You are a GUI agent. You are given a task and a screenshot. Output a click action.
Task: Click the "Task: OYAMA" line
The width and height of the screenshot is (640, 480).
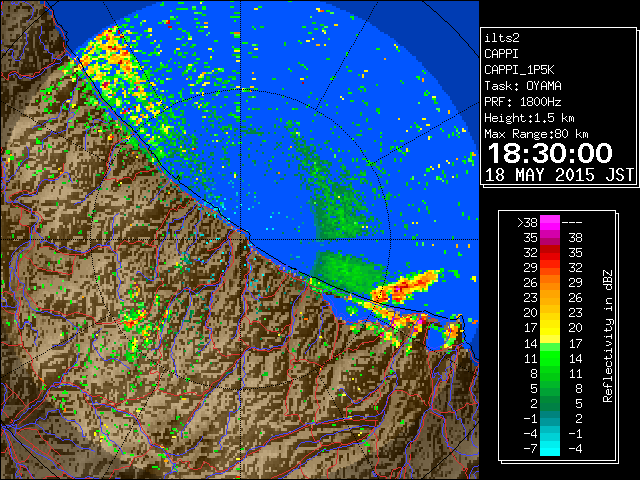point(523,86)
